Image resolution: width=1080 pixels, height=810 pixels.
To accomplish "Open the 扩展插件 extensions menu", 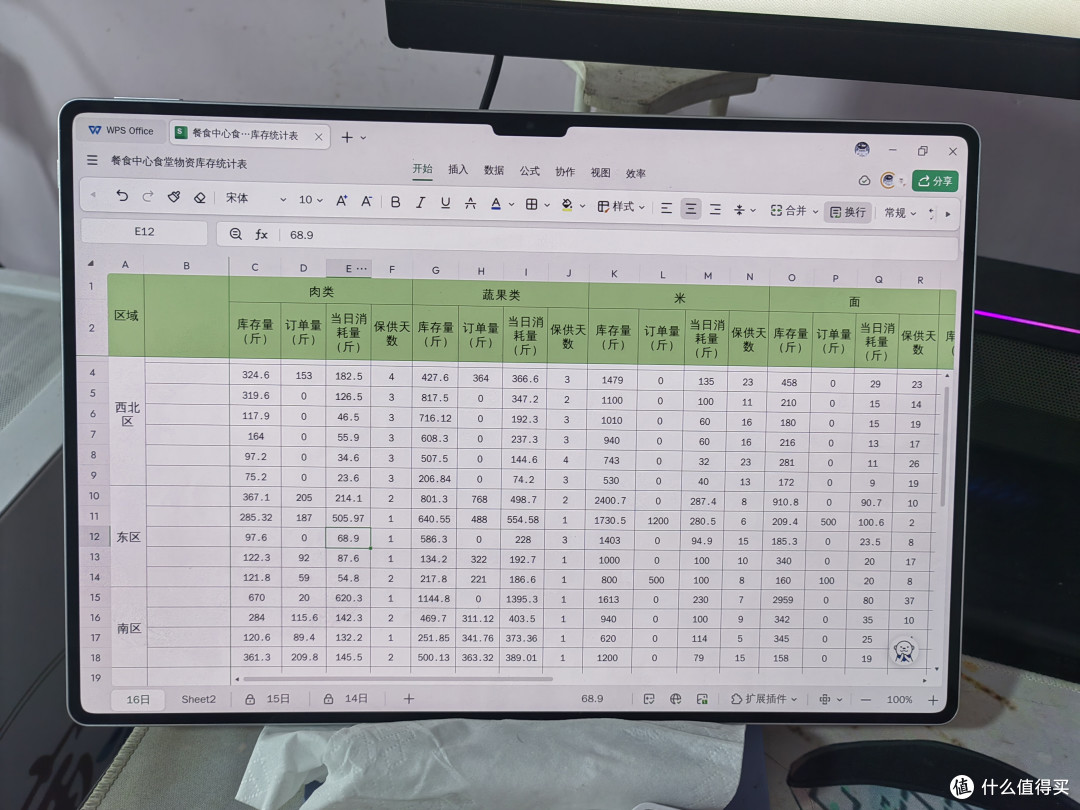I will (x=764, y=699).
